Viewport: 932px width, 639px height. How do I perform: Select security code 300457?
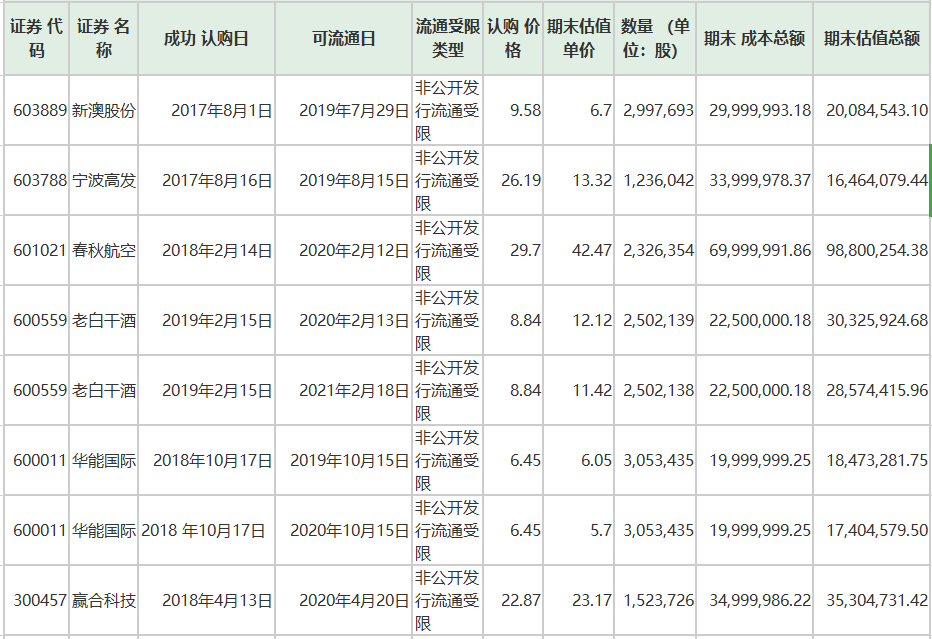point(39,600)
